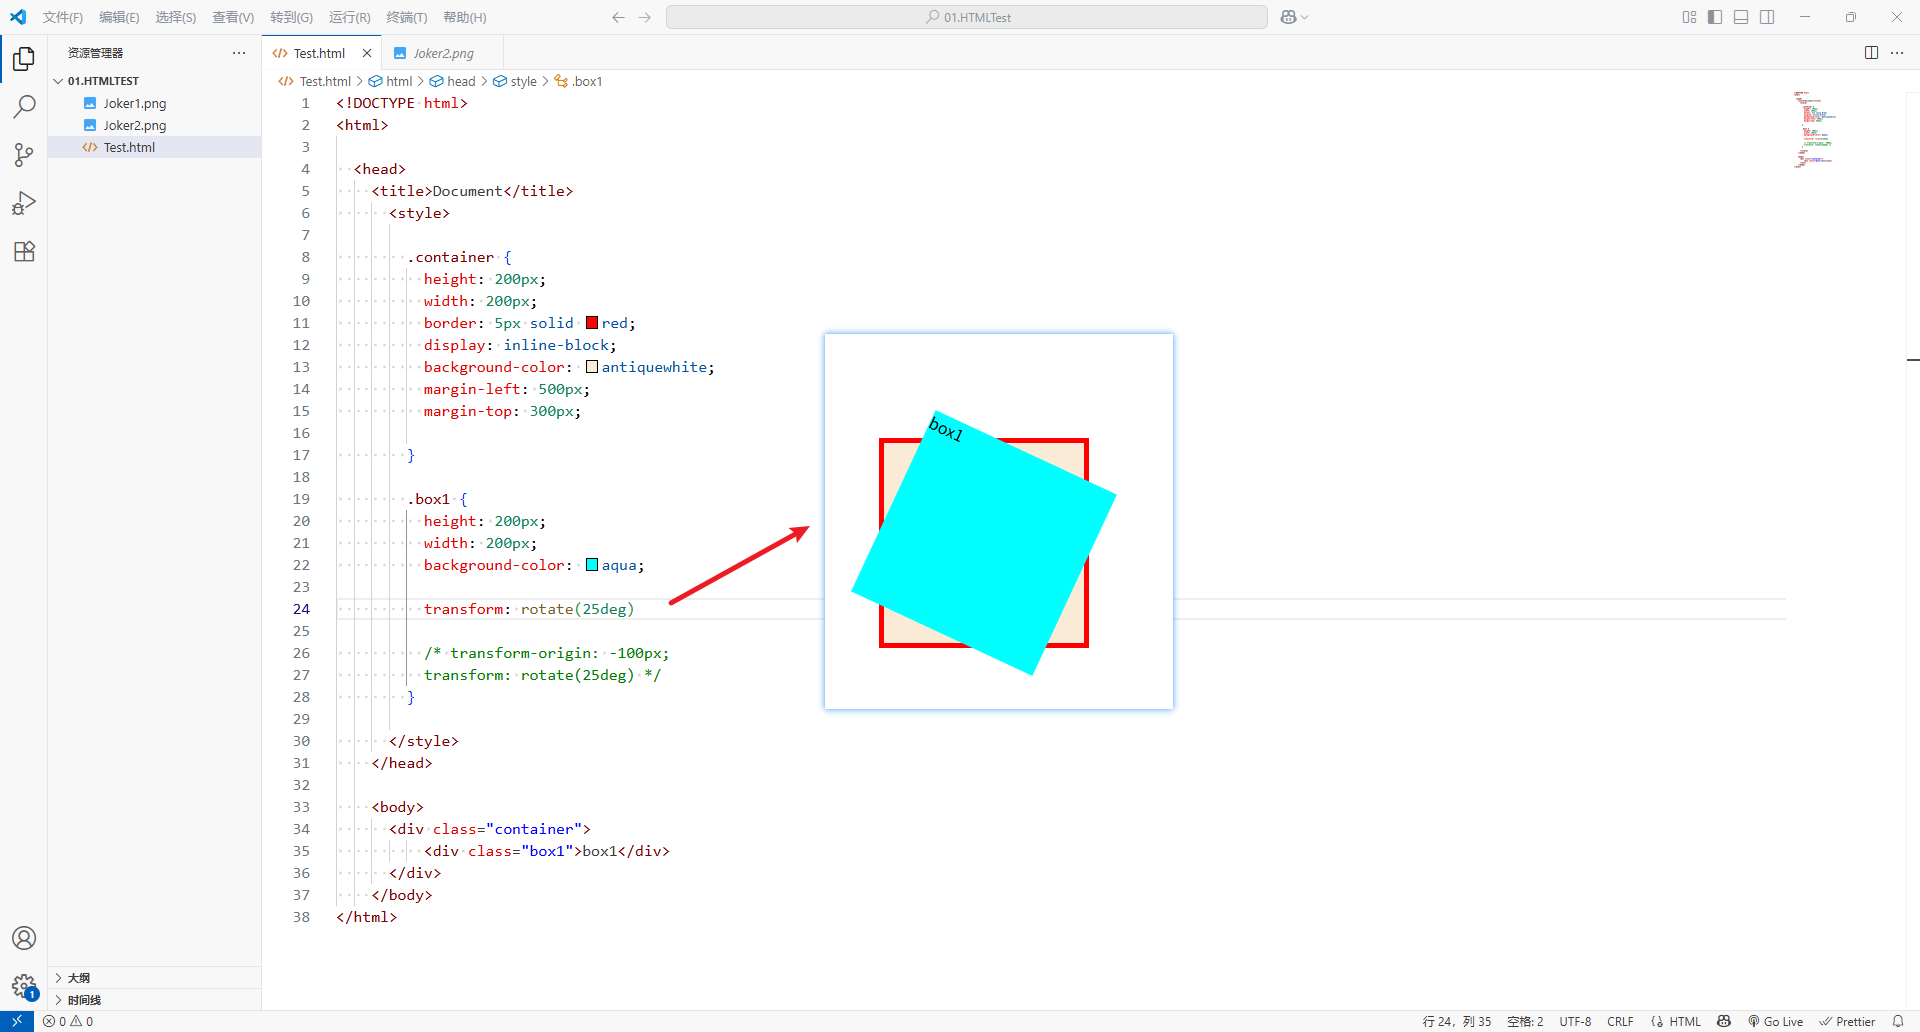
Task: Open the 查看(V) menu
Action: click(233, 17)
